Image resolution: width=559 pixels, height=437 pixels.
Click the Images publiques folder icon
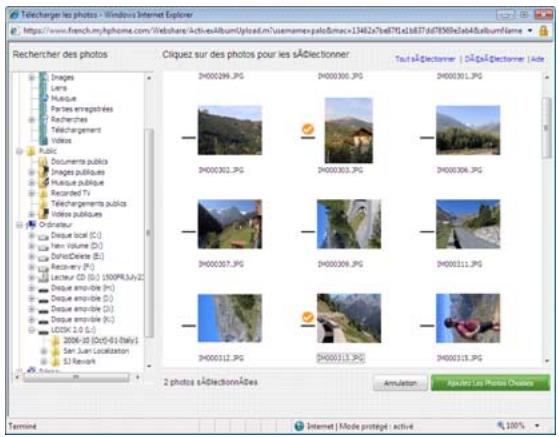pos(43,172)
